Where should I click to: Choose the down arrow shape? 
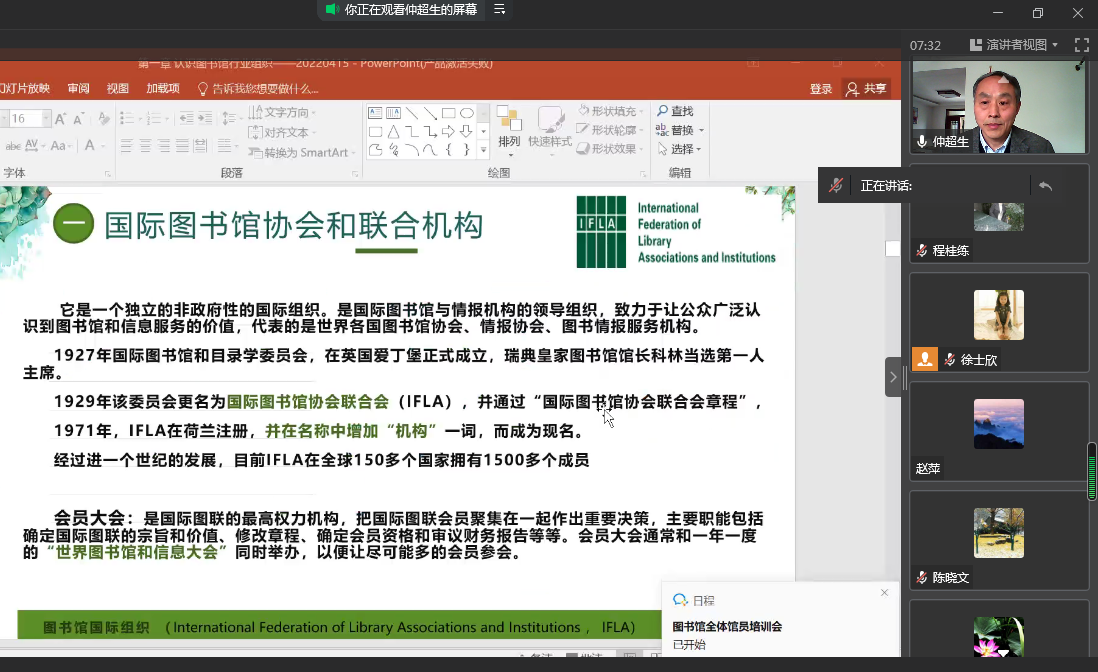point(466,132)
